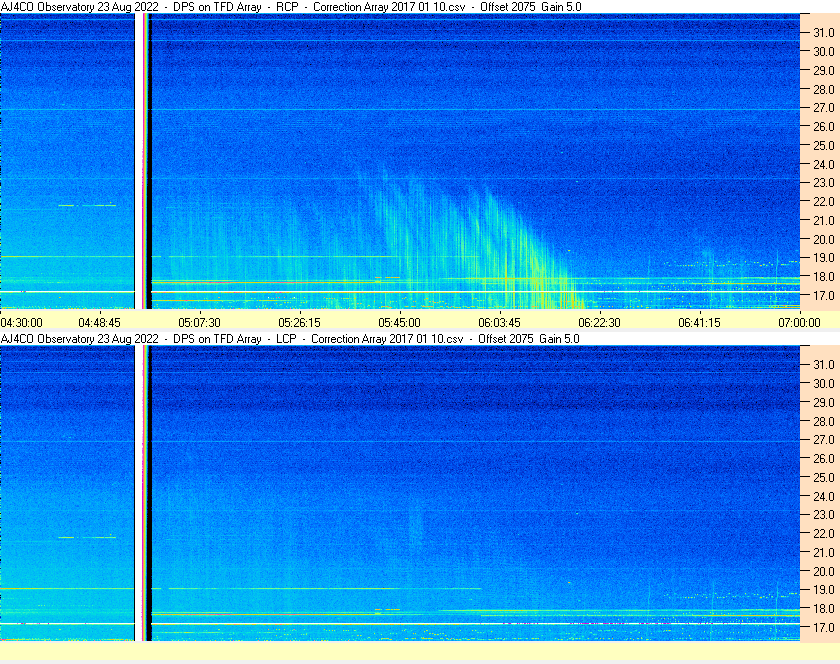Click the 05:45:00 time axis label
This screenshot has height=664, width=840.
(x=400, y=323)
